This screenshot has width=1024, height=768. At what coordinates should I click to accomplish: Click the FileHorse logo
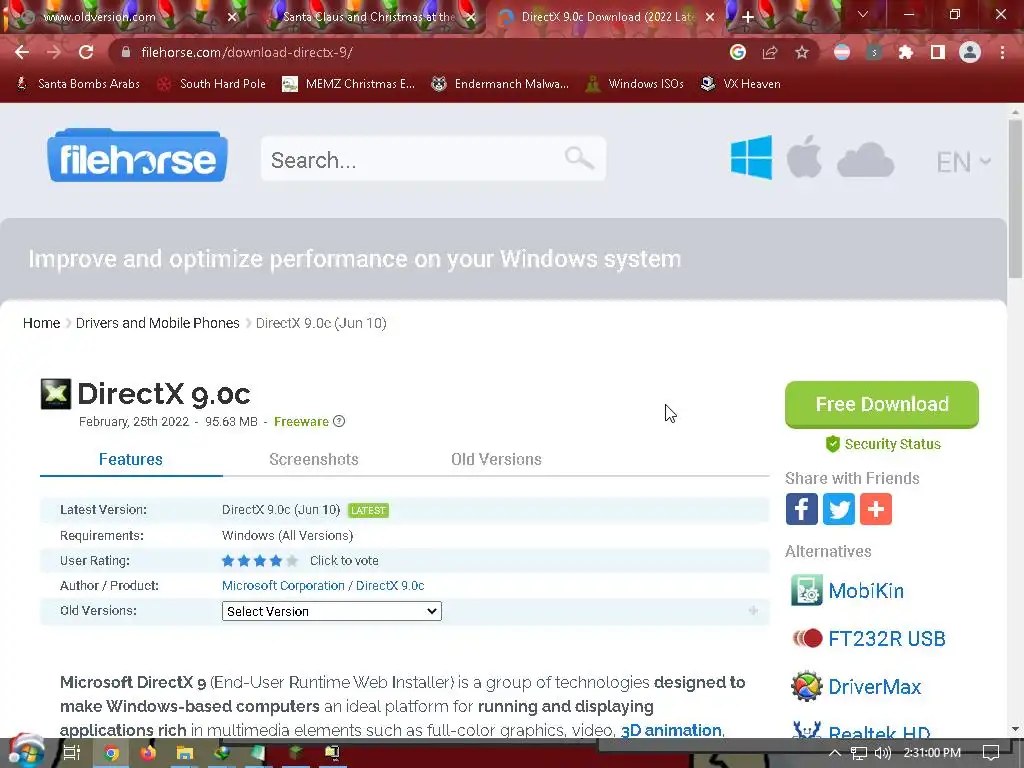137,156
